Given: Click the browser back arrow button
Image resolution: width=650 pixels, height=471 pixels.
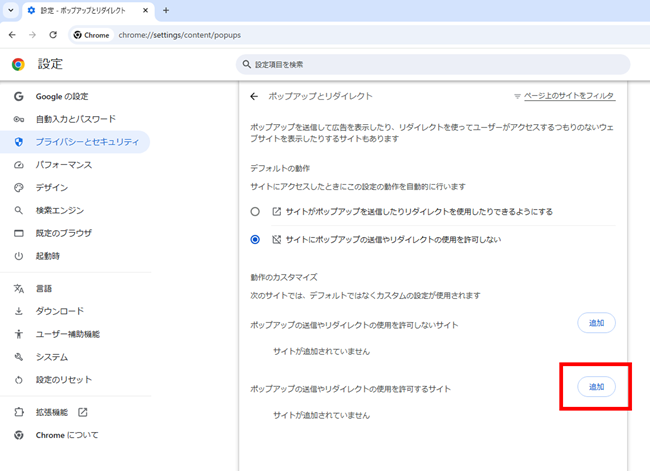Looking at the screenshot, I should [12, 35].
